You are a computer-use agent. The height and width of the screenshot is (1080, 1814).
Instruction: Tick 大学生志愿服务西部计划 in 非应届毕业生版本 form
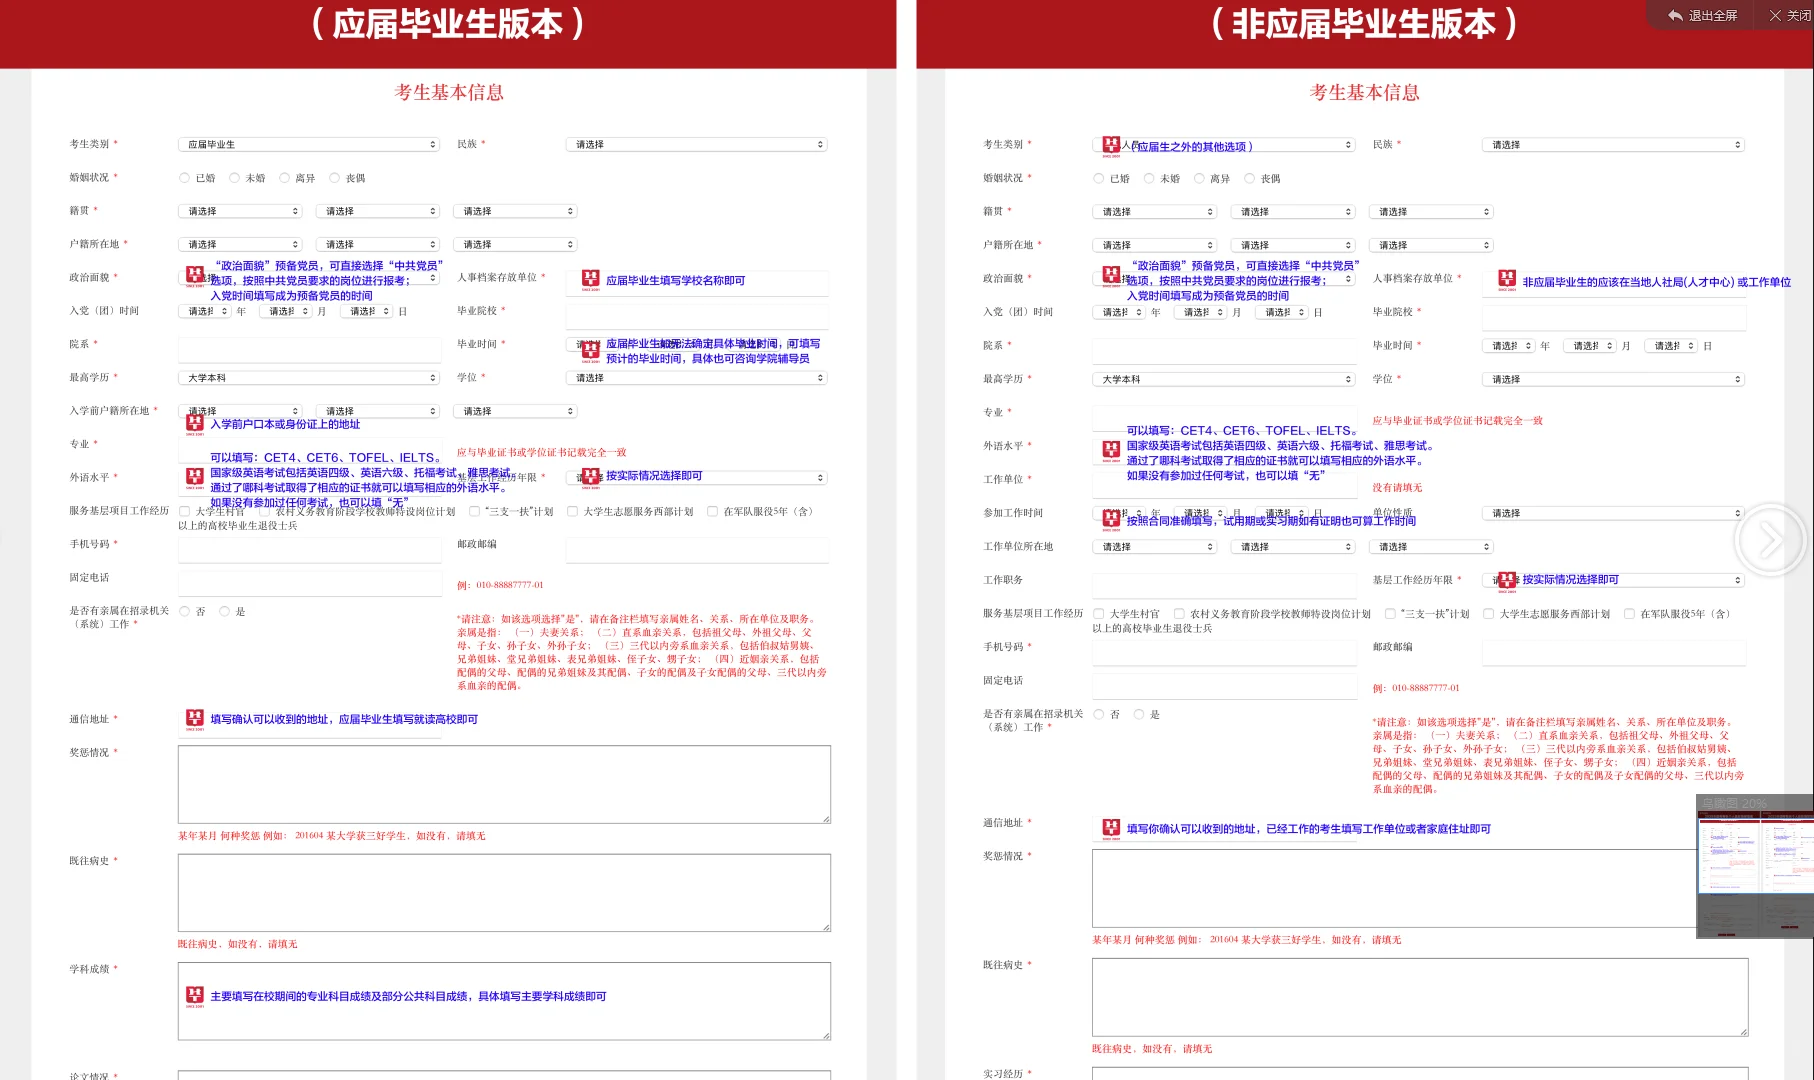tap(1488, 614)
